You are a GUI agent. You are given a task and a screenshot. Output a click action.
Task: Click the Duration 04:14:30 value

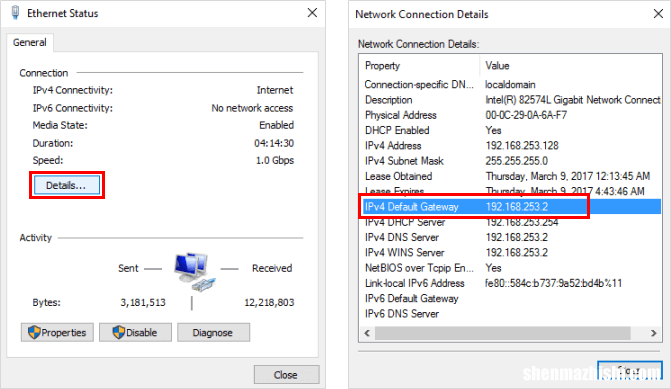tap(274, 143)
